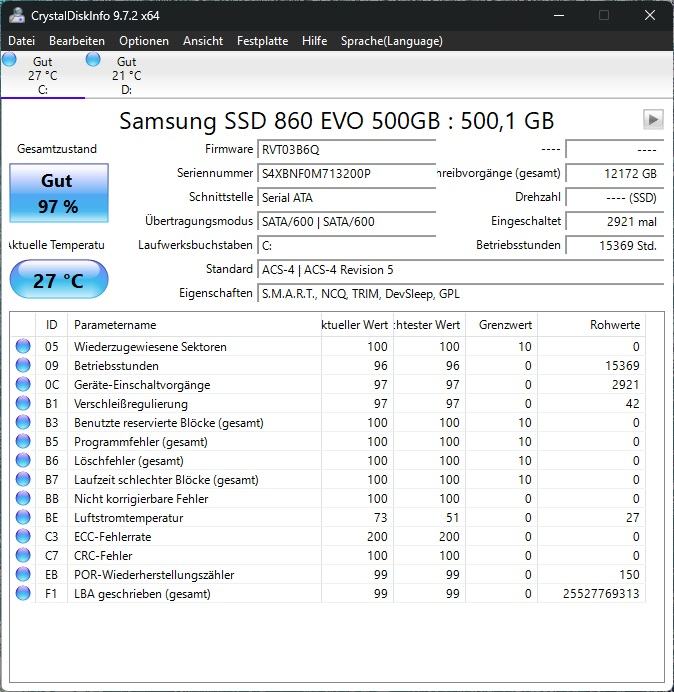The image size is (674, 692).
Task: Click status orb for CRC-Fehler row
Action: pyautogui.click(x=23, y=555)
